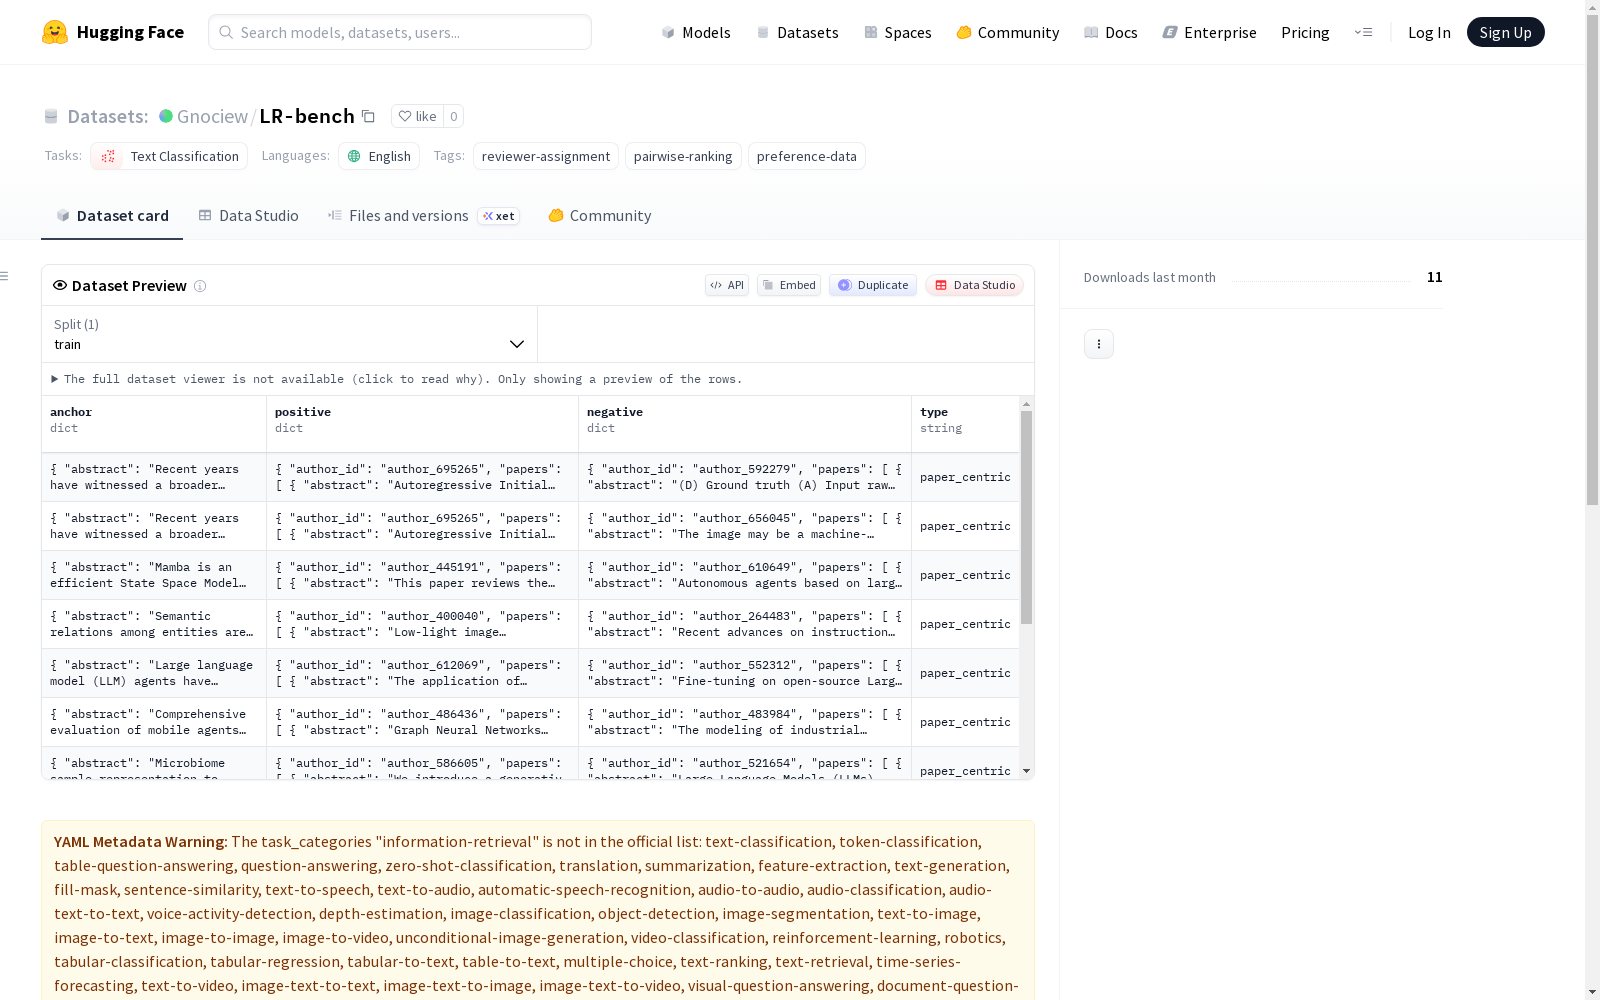Open the Community tab of the dataset
Screen dimensions: 1600x1000
click(600, 216)
